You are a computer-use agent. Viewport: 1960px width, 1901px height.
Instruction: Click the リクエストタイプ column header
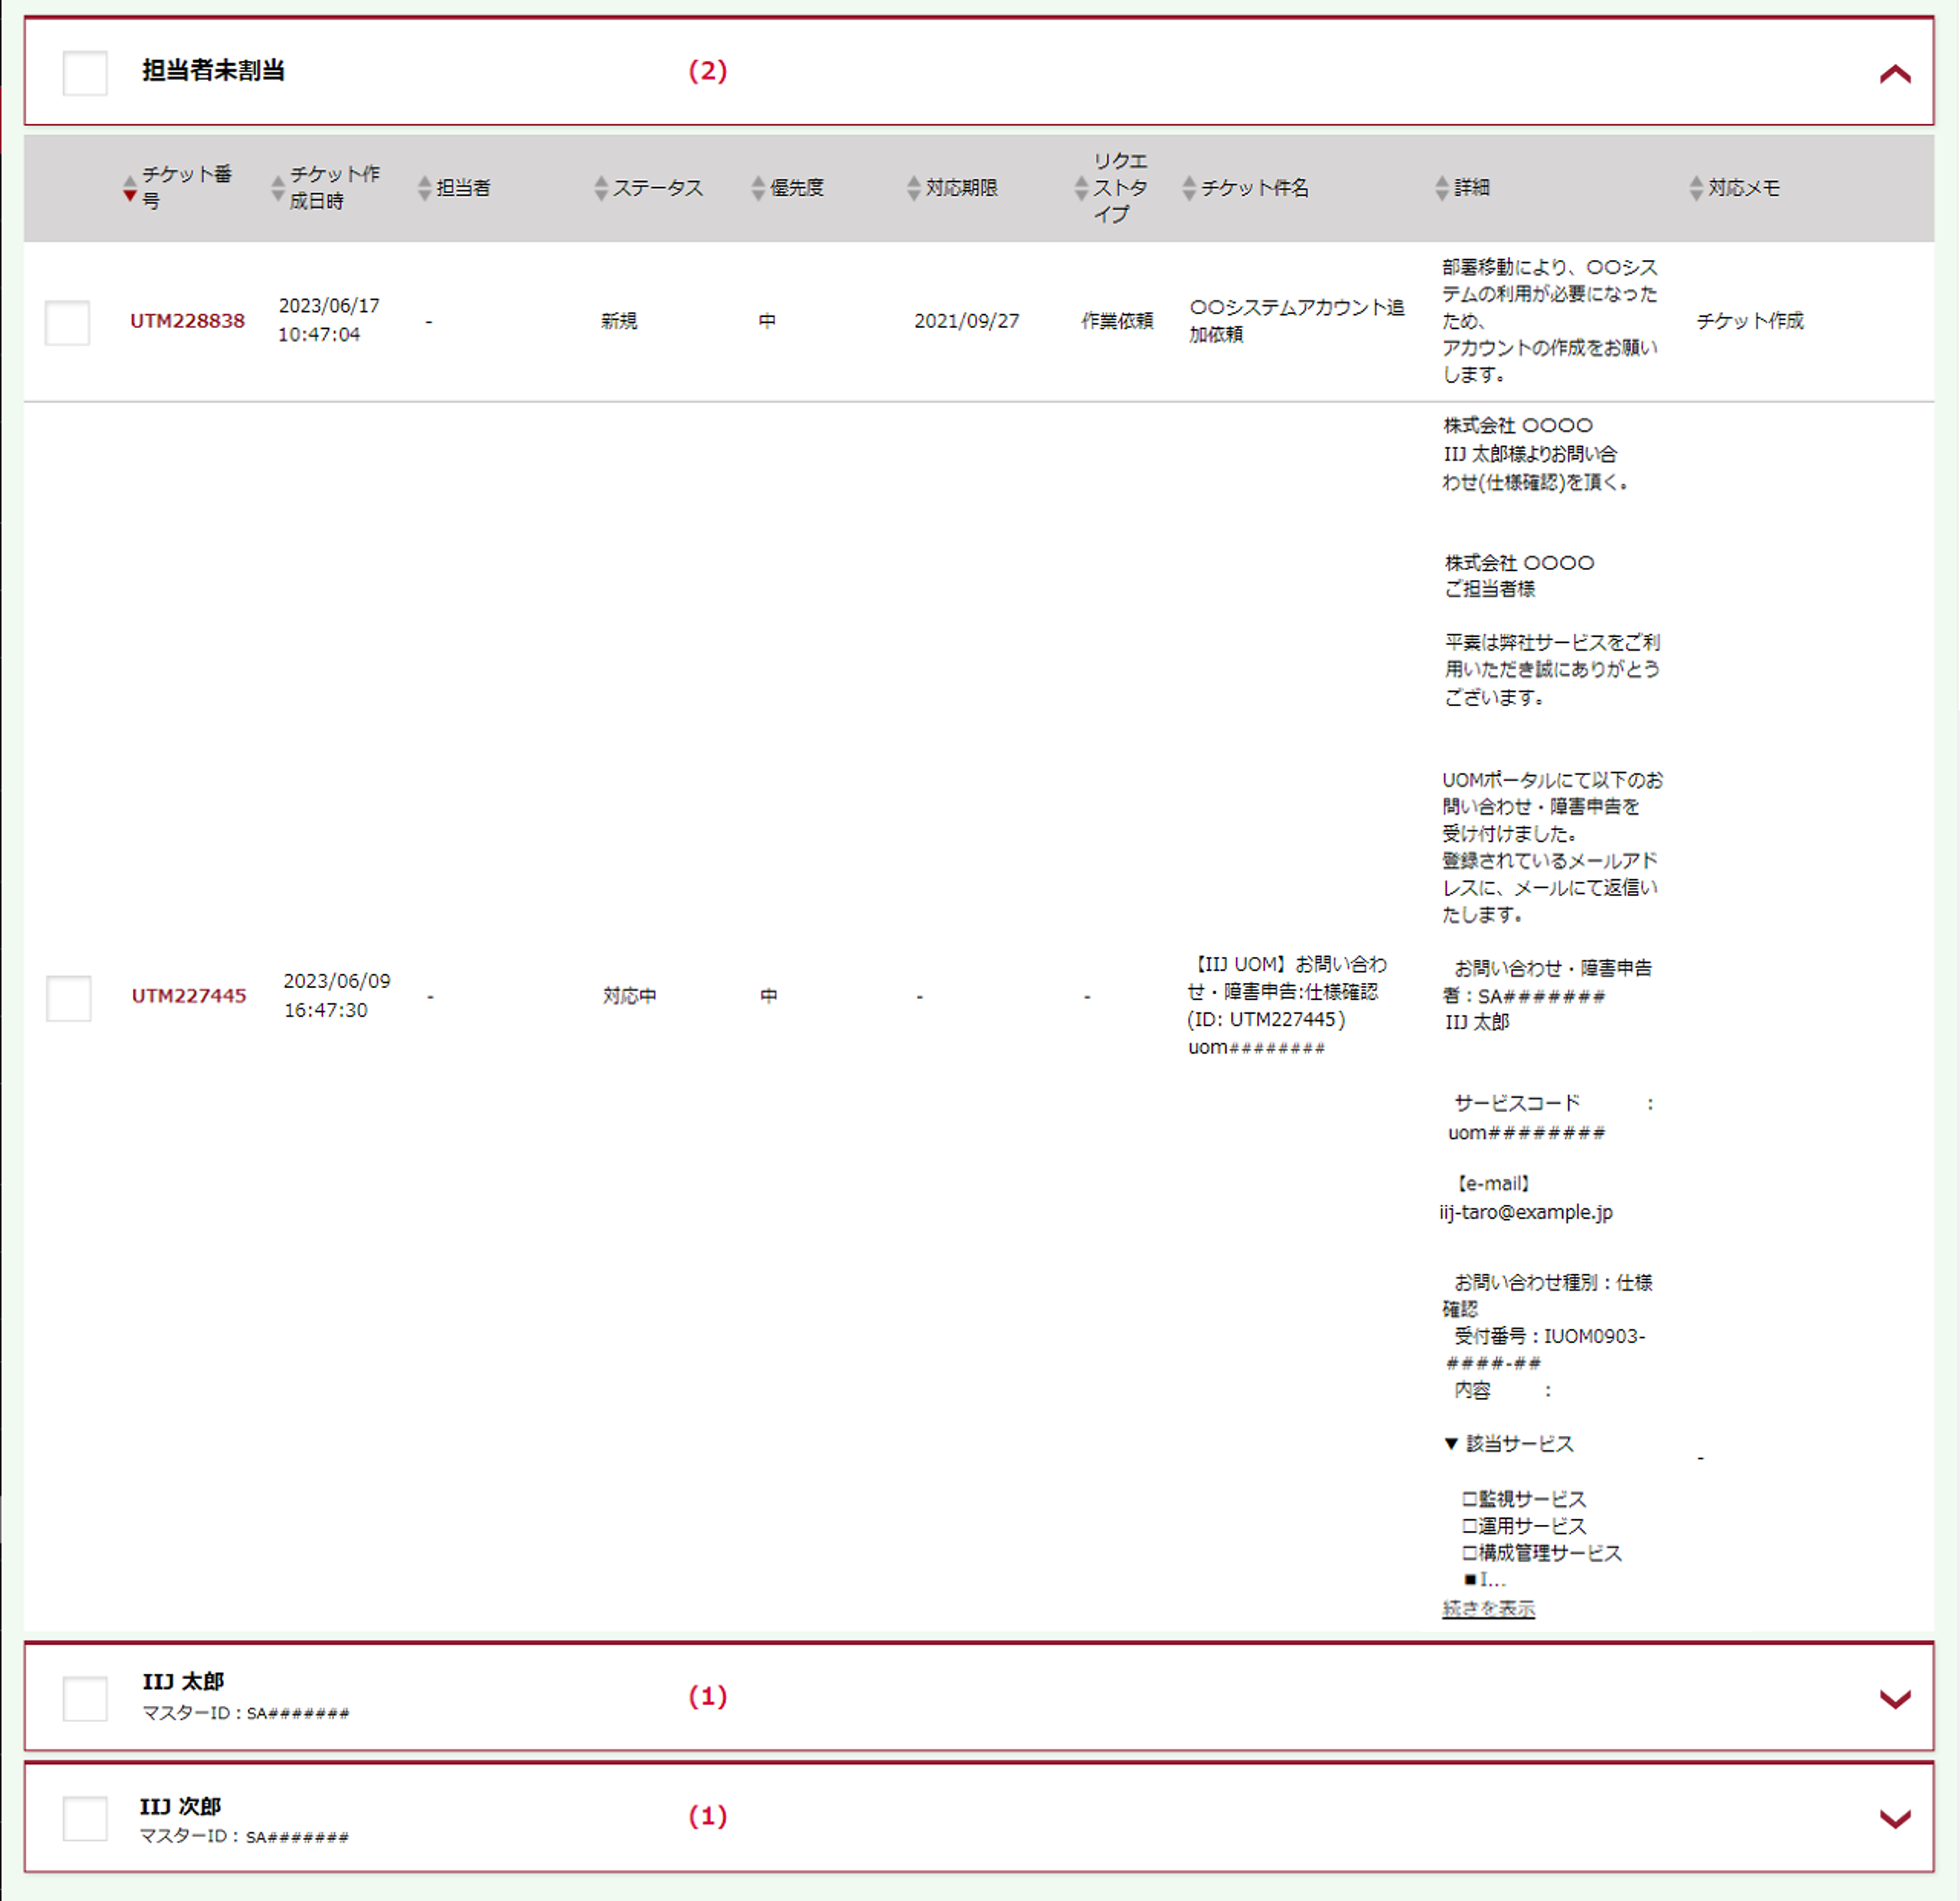1120,188
